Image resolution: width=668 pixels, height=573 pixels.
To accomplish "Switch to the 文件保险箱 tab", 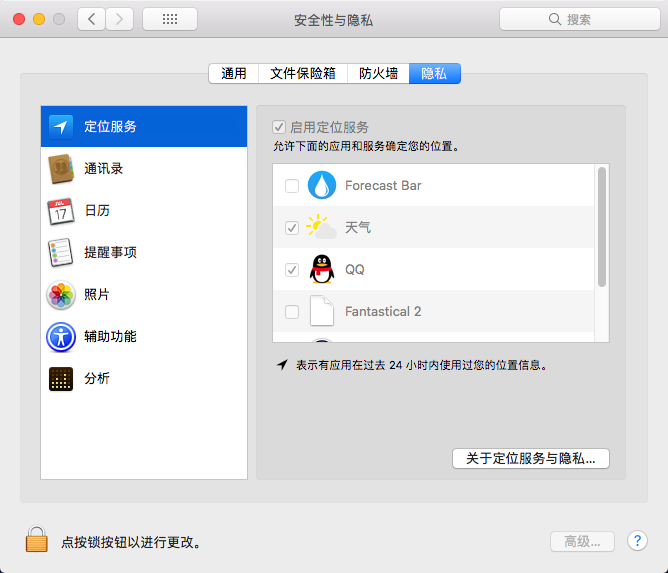I will [303, 73].
